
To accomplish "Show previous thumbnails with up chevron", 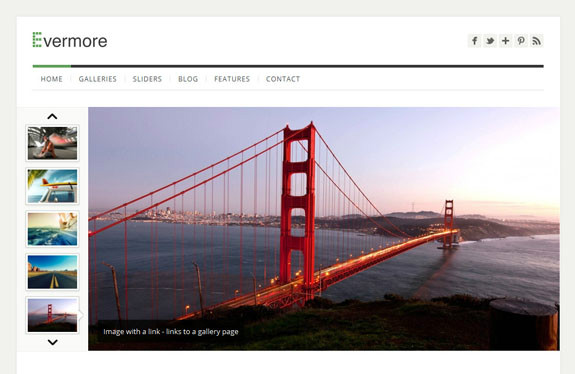I will pyautogui.click(x=52, y=117).
